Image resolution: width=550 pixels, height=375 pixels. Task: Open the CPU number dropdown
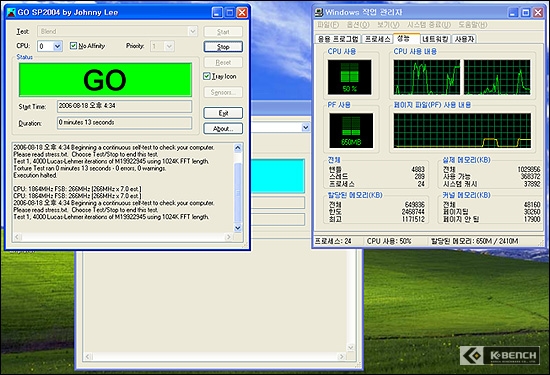tap(58, 46)
